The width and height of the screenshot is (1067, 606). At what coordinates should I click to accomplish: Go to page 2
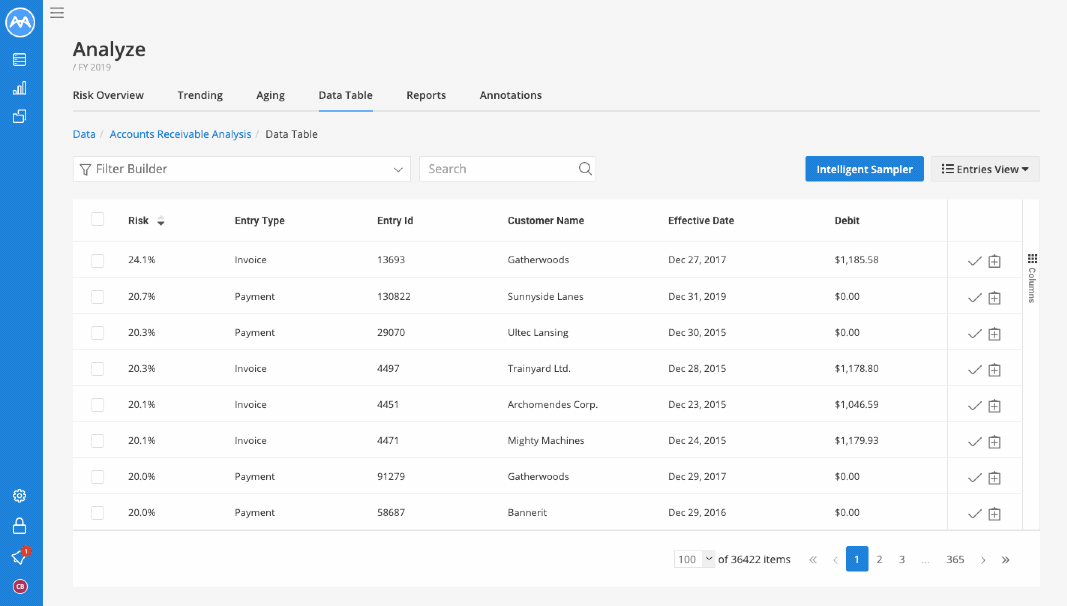[x=879, y=559]
